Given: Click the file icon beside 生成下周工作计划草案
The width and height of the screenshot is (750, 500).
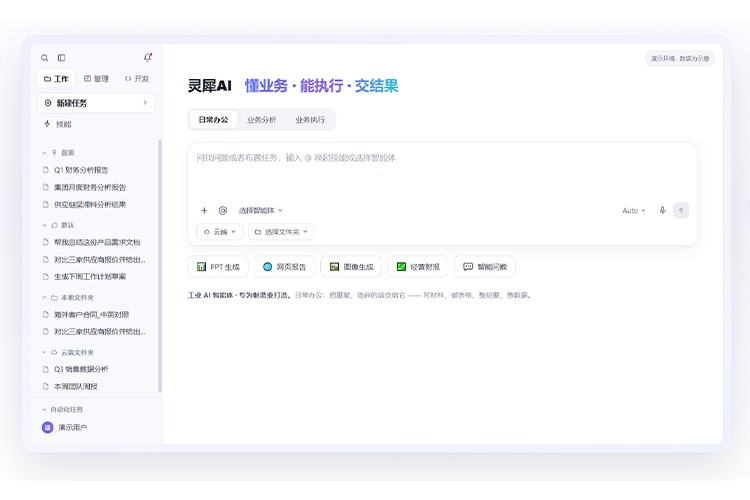Looking at the screenshot, I should point(46,277).
